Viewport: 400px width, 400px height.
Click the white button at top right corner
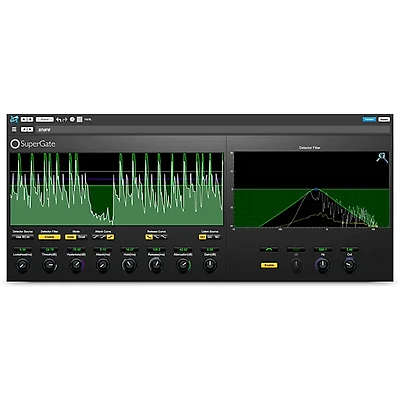point(384,119)
